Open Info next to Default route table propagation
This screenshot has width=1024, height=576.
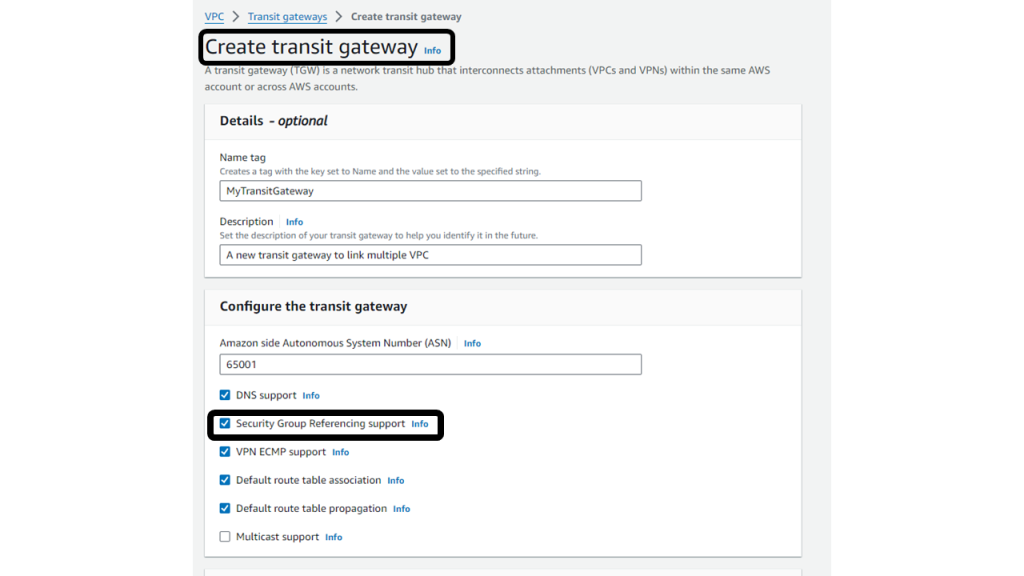tap(401, 508)
